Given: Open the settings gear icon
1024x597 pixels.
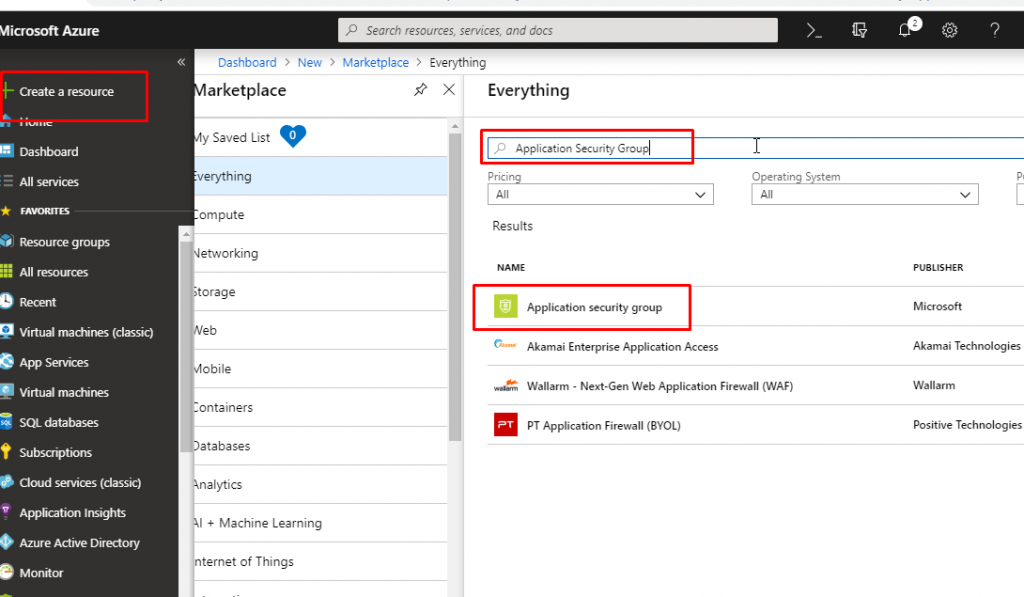Looking at the screenshot, I should (x=949, y=30).
